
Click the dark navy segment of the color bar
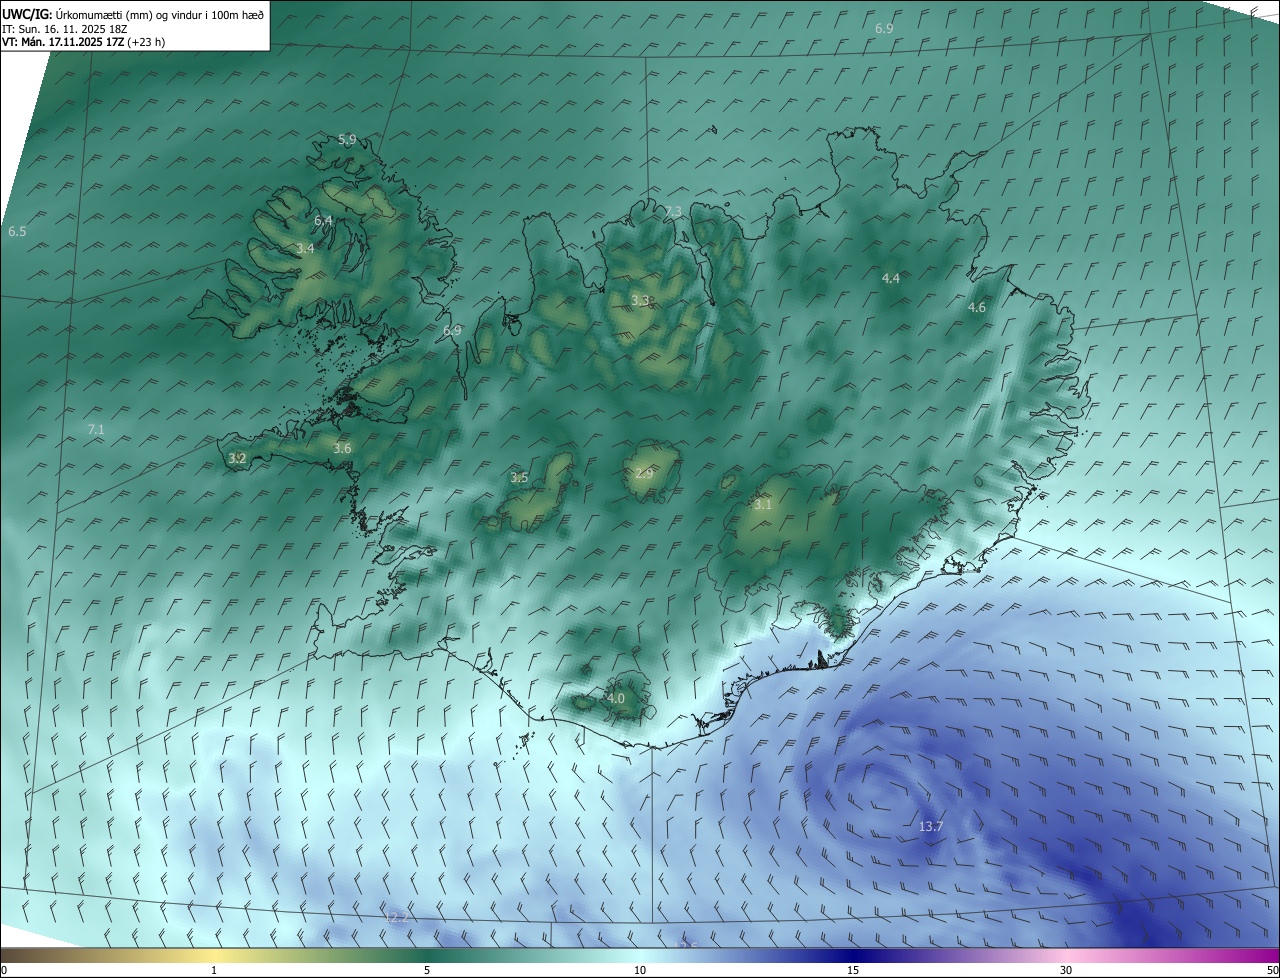[x=853, y=955]
